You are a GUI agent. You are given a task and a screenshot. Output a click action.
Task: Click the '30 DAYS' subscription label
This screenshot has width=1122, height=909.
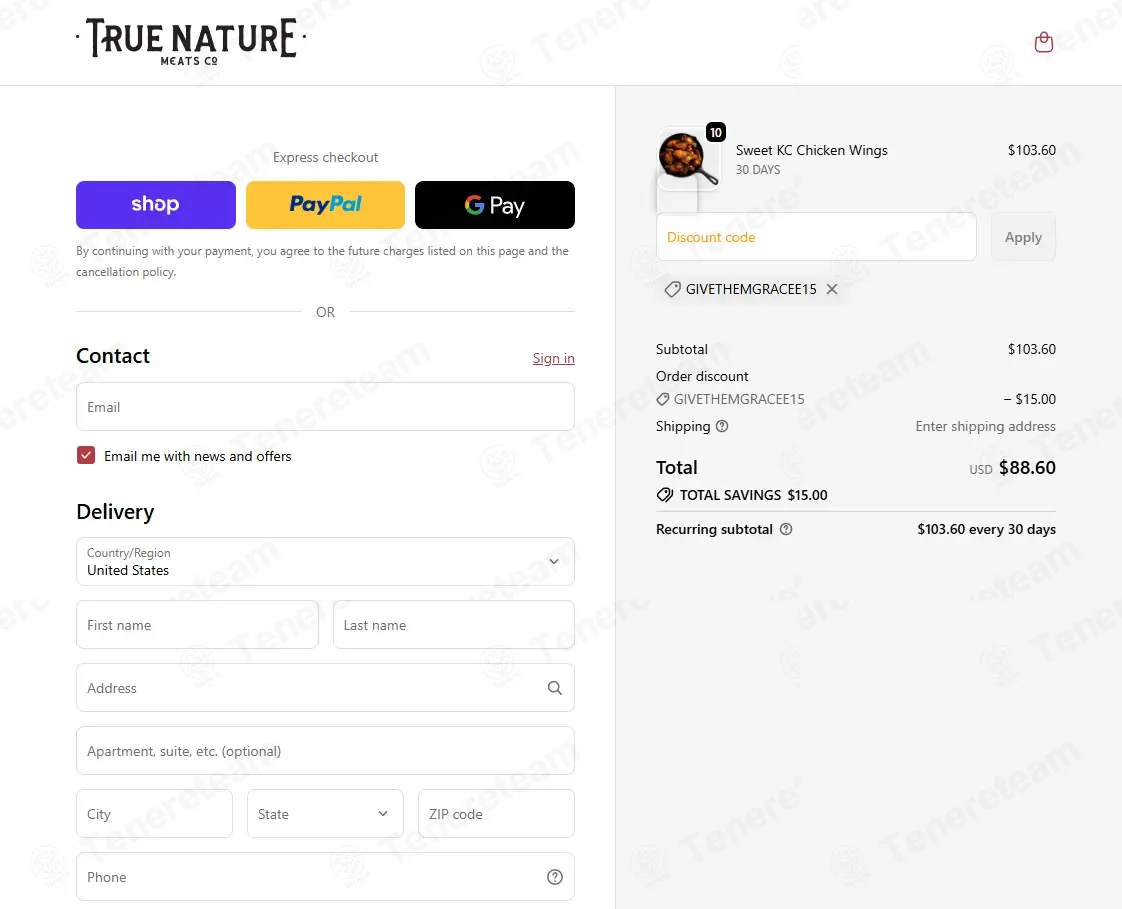(758, 170)
